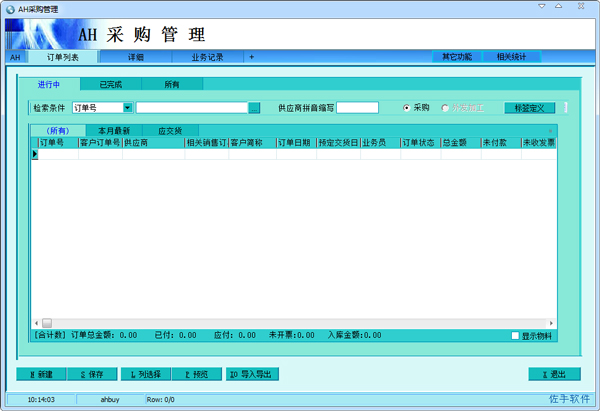Screen dimensions: 600x411
Task: Click the AH采购管理 title bar app icon
Action: point(9,8)
